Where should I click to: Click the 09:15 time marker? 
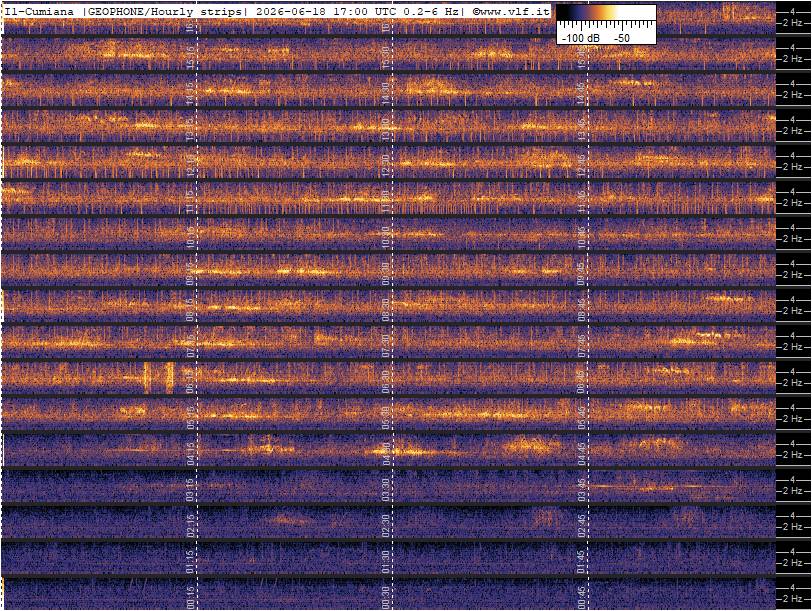point(191,273)
